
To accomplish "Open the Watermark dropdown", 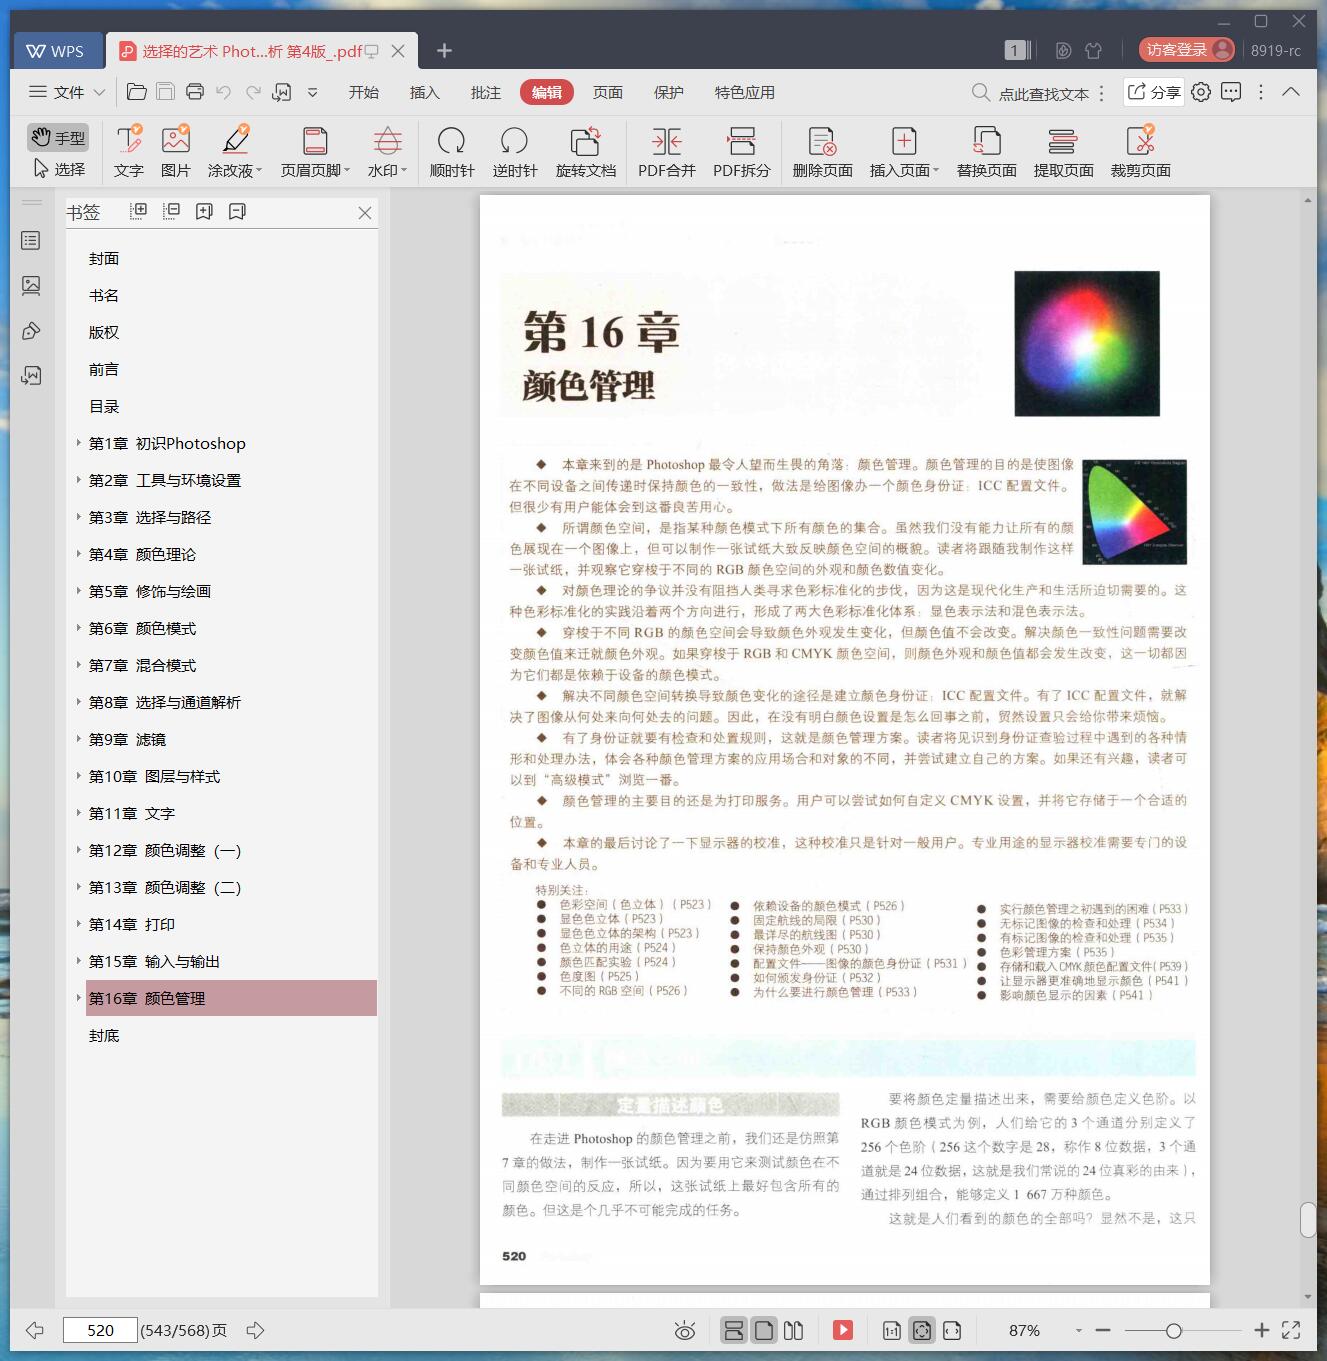I will [x=387, y=152].
